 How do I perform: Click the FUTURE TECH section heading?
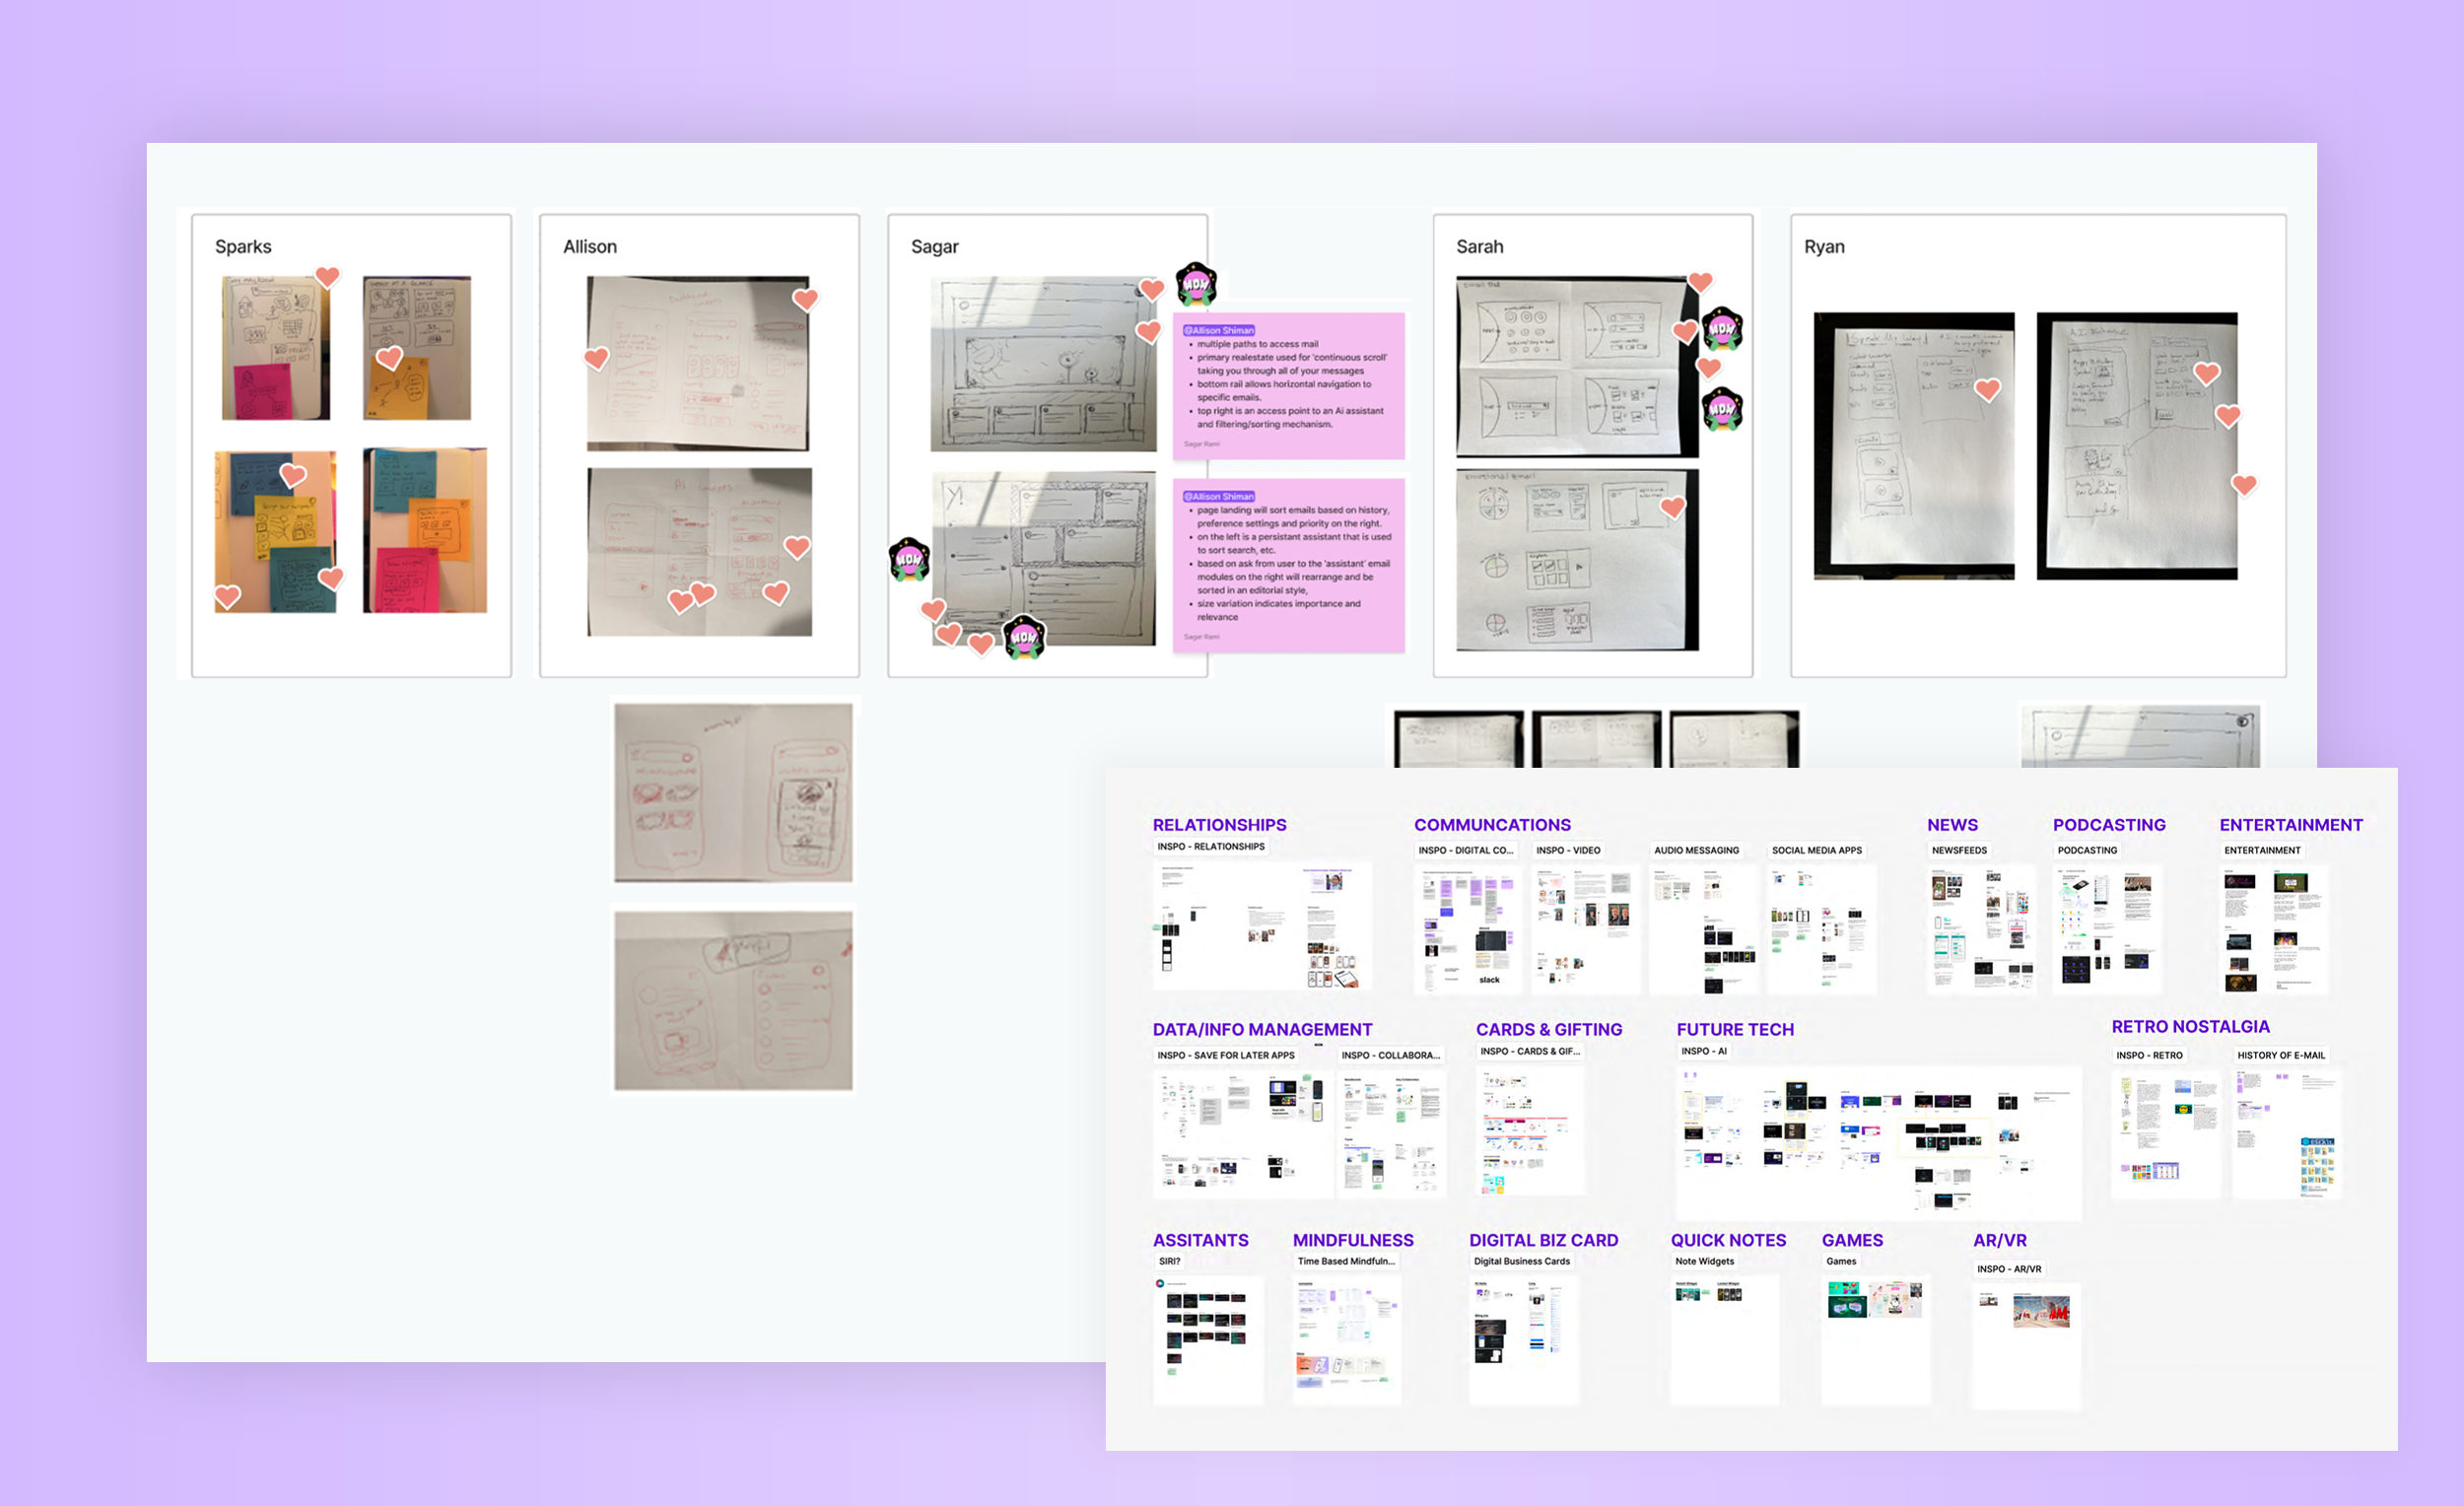pyautogui.click(x=1734, y=1029)
